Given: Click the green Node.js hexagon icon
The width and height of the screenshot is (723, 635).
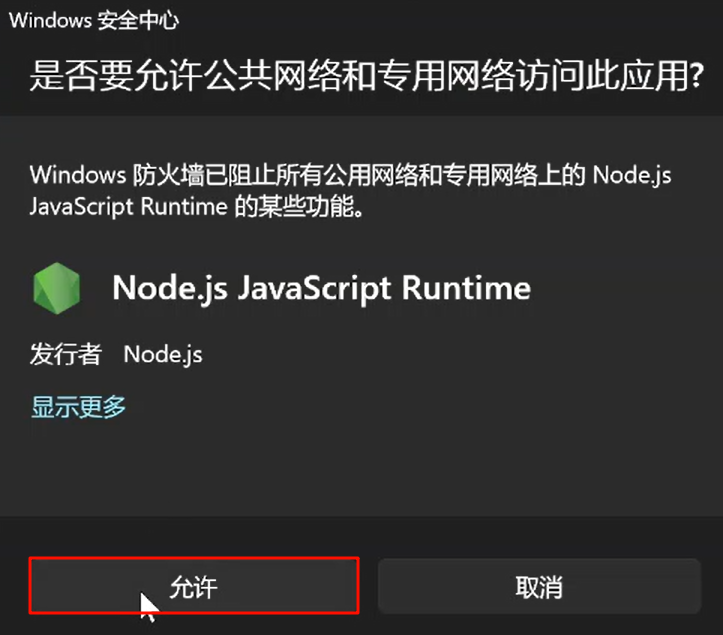Looking at the screenshot, I should click(57, 288).
